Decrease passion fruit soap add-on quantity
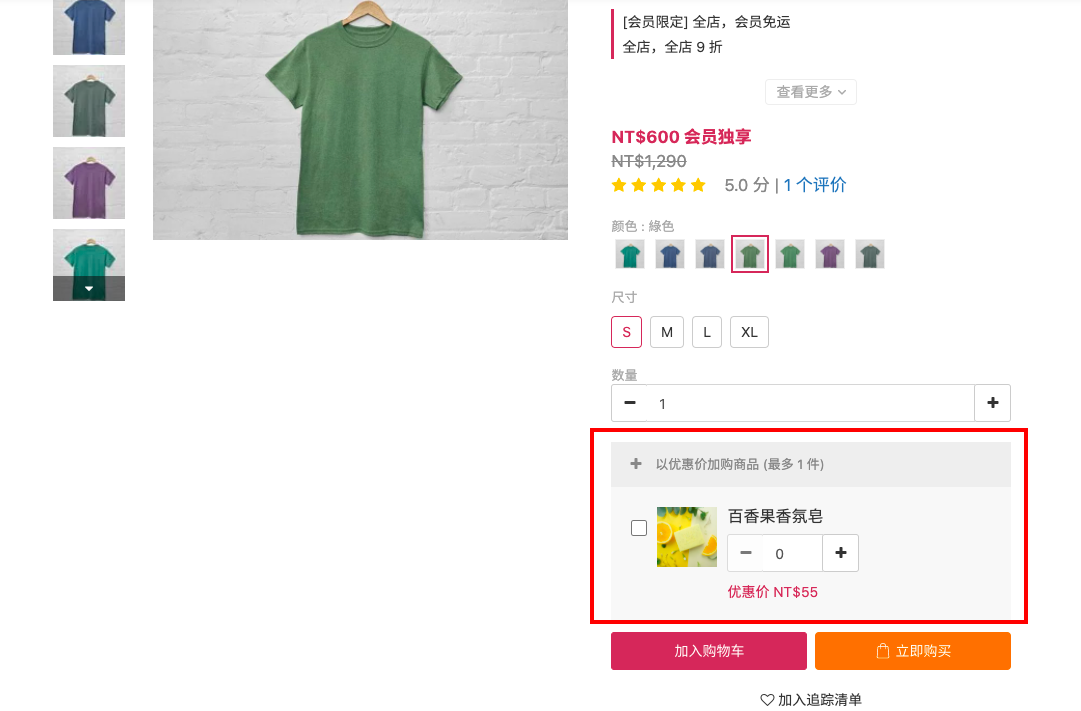 tap(745, 553)
